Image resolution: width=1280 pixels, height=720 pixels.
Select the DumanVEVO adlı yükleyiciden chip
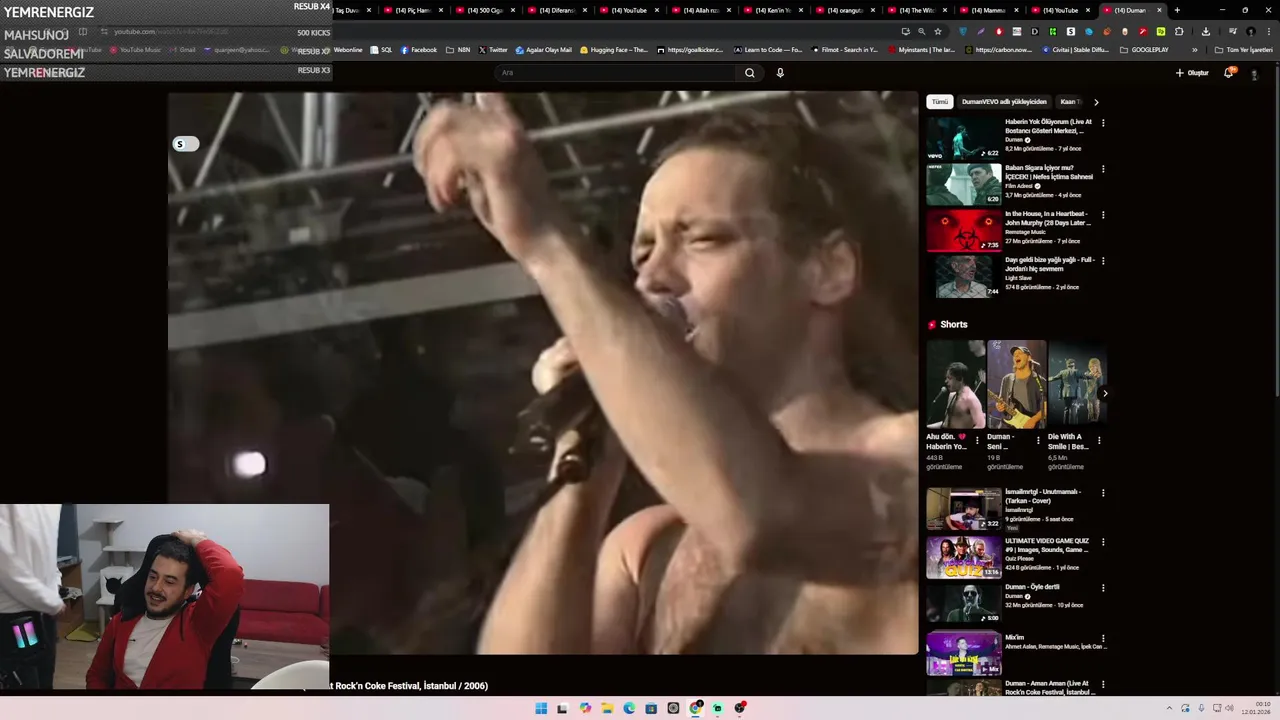1004,101
